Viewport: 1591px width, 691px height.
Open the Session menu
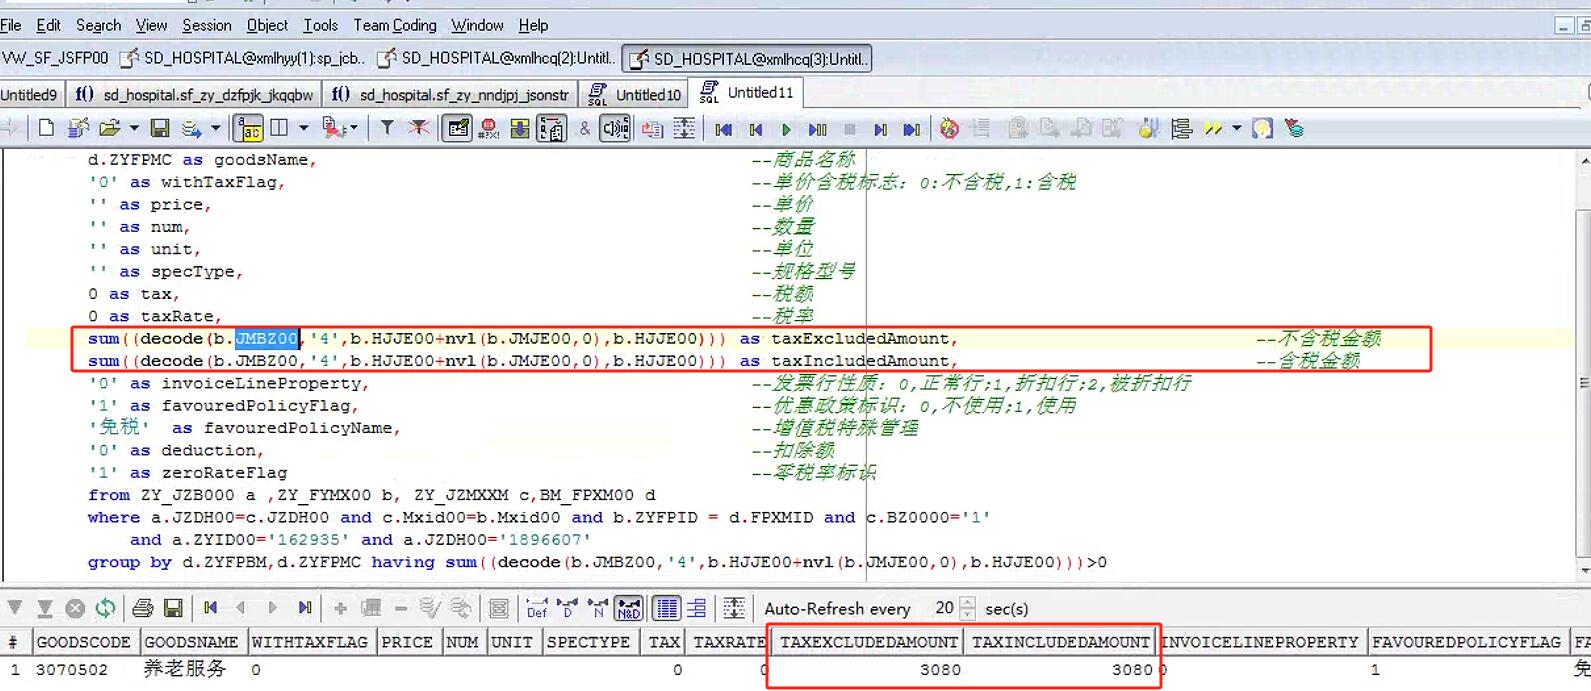click(x=206, y=25)
